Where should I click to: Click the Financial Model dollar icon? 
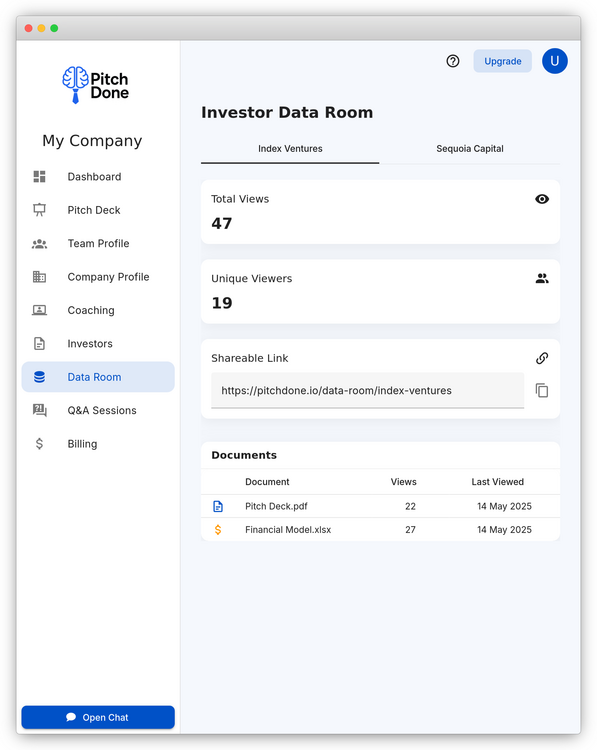(x=218, y=529)
